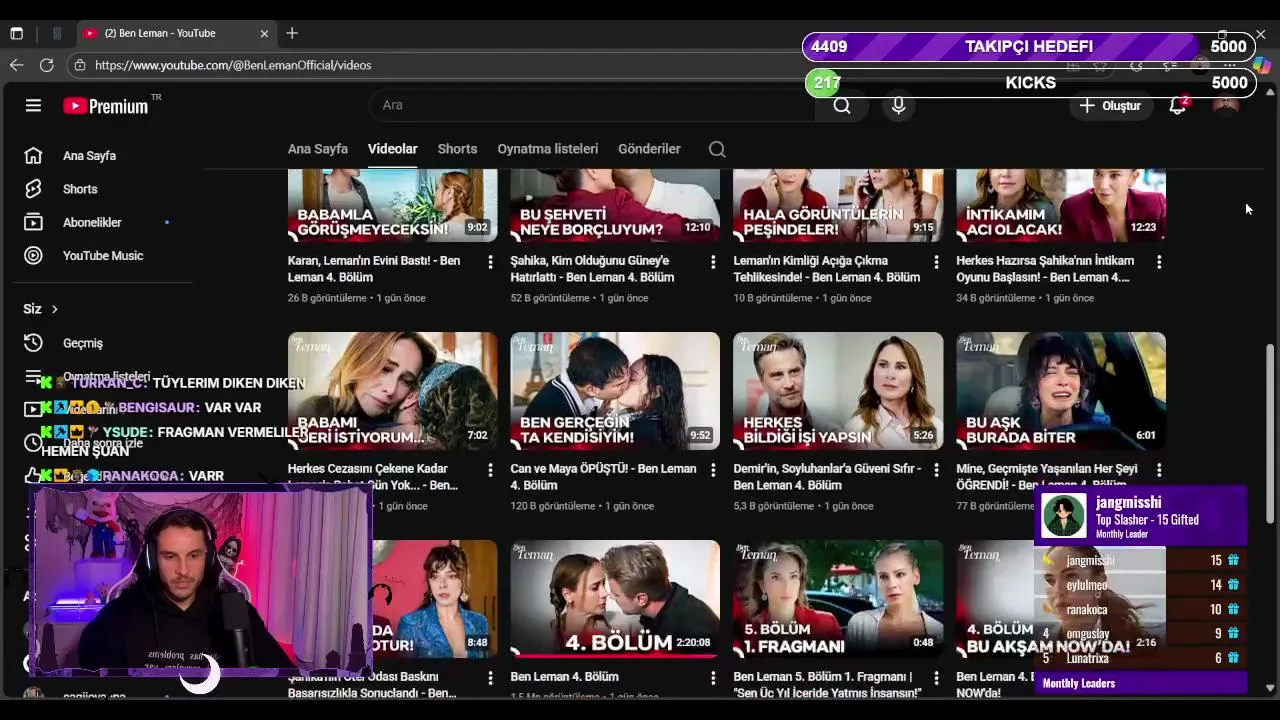Viewport: 1280px width, 720px height.
Task: View site information lock icon
Action: coord(80,65)
